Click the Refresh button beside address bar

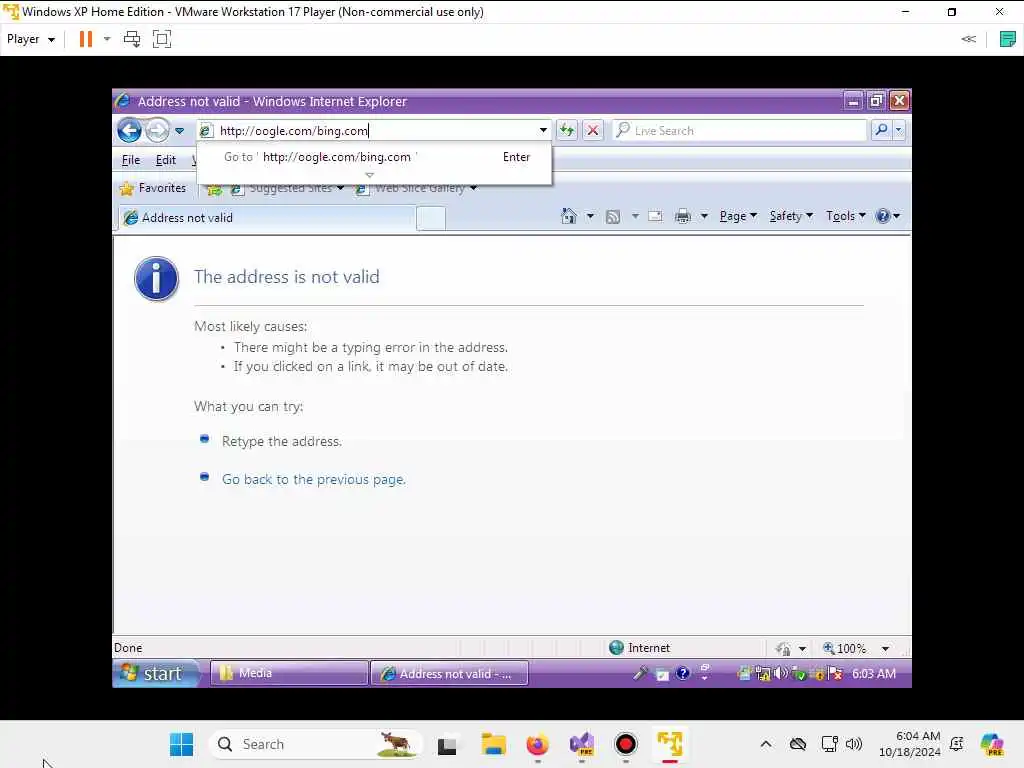pyautogui.click(x=567, y=131)
